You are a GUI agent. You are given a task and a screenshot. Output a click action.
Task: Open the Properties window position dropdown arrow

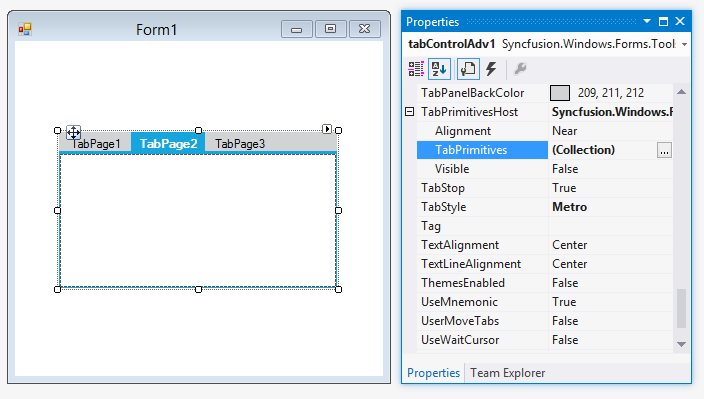click(x=647, y=21)
